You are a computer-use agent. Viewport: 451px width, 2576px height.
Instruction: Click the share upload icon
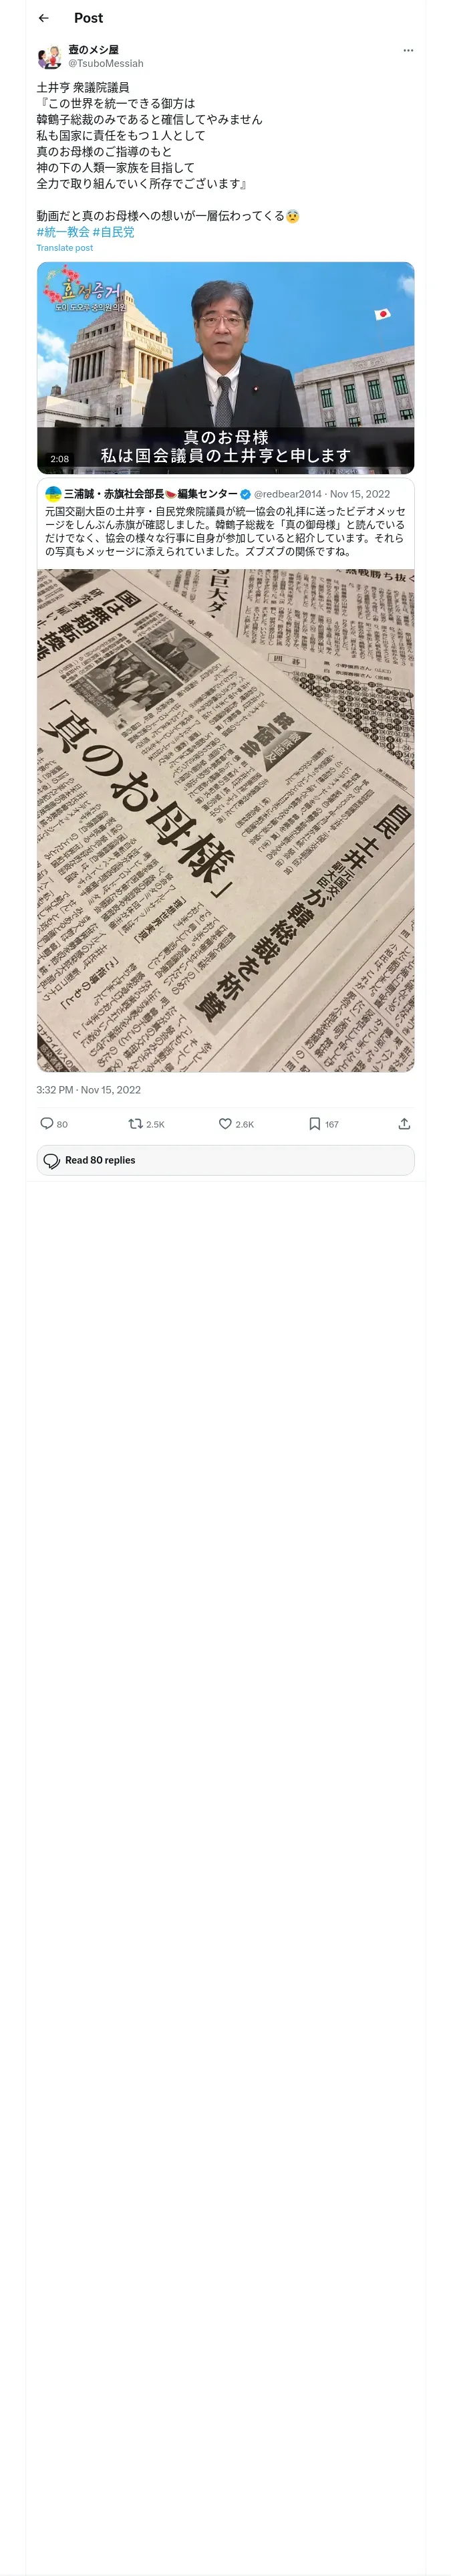coord(404,1124)
